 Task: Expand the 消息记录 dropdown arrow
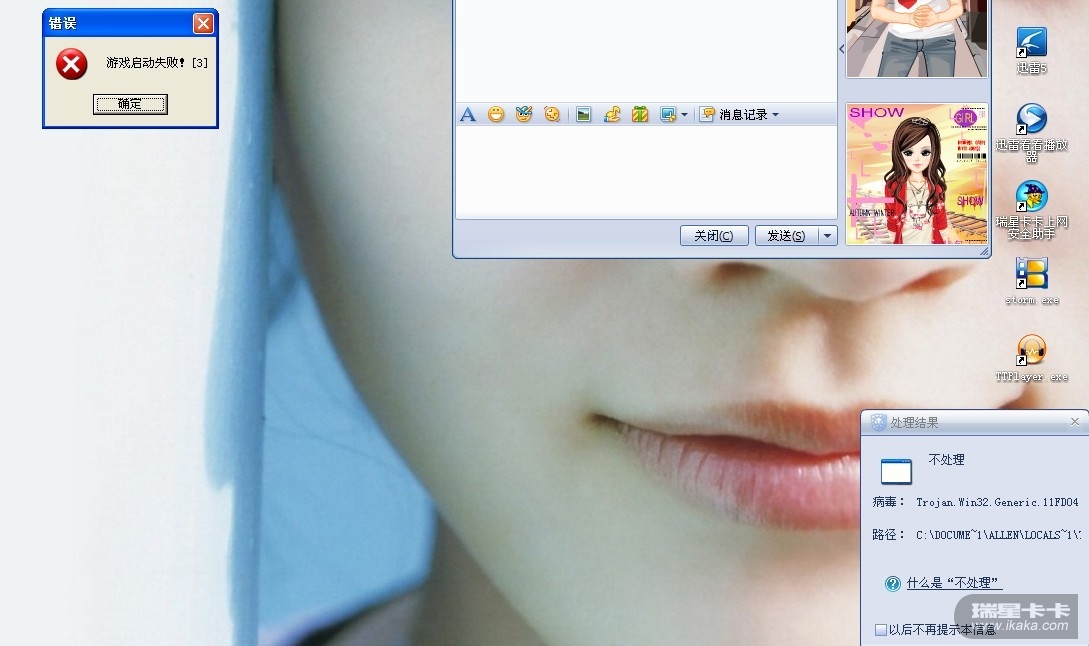point(776,115)
